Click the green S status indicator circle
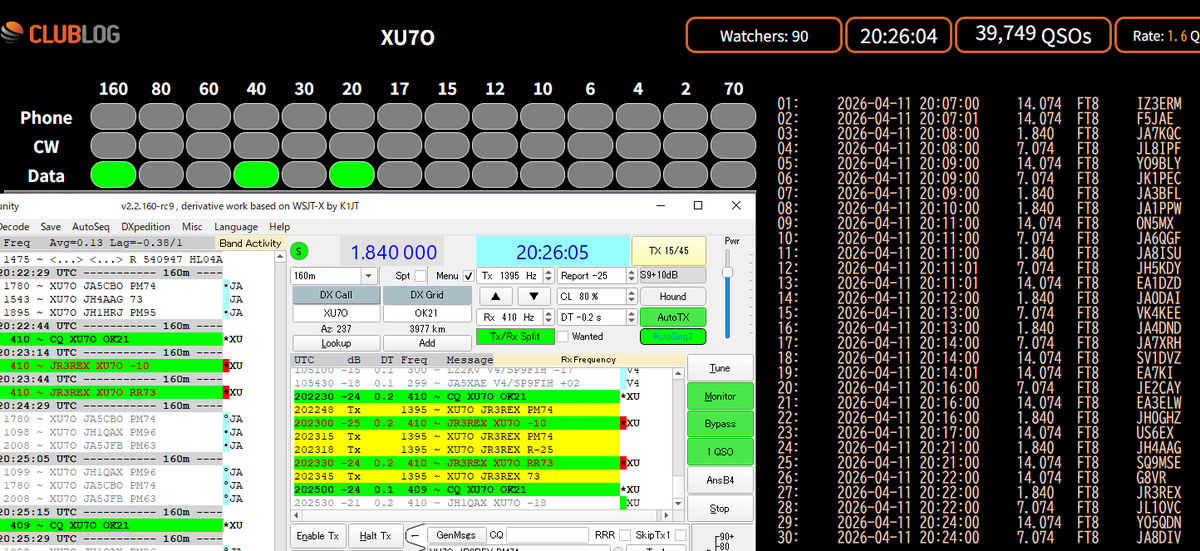 (300, 250)
